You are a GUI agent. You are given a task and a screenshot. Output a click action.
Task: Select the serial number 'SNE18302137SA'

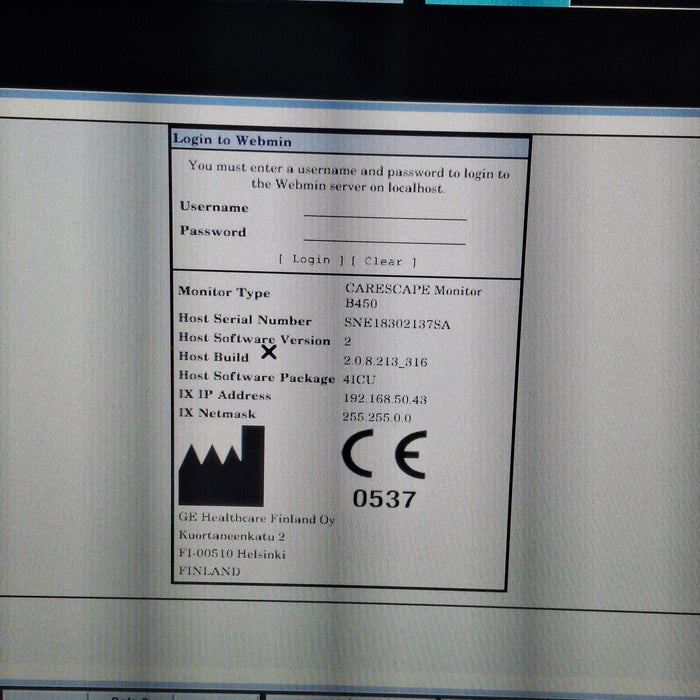397,323
